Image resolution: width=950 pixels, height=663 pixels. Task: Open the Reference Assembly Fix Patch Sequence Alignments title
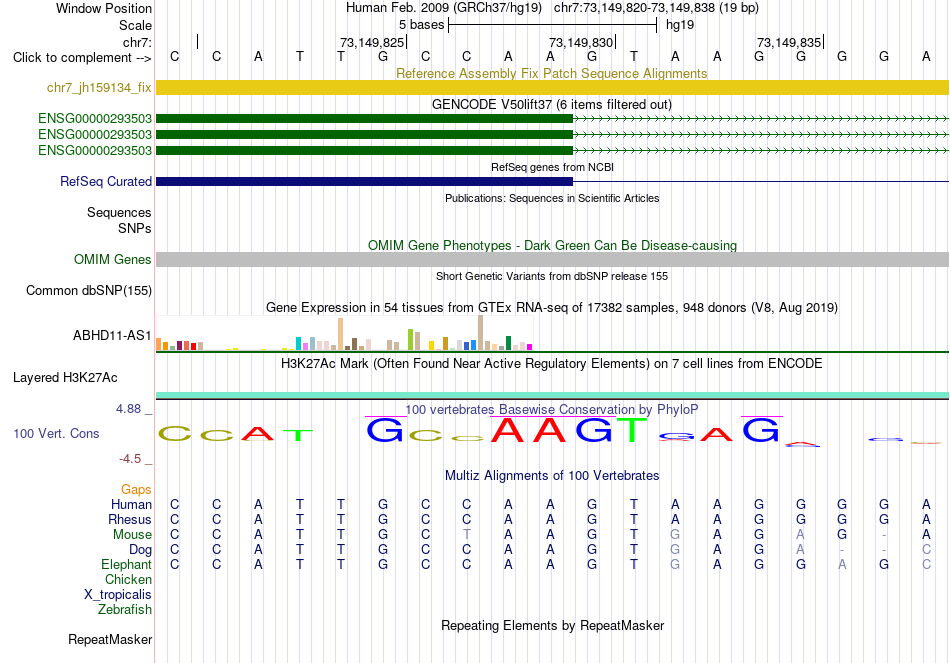(551, 73)
